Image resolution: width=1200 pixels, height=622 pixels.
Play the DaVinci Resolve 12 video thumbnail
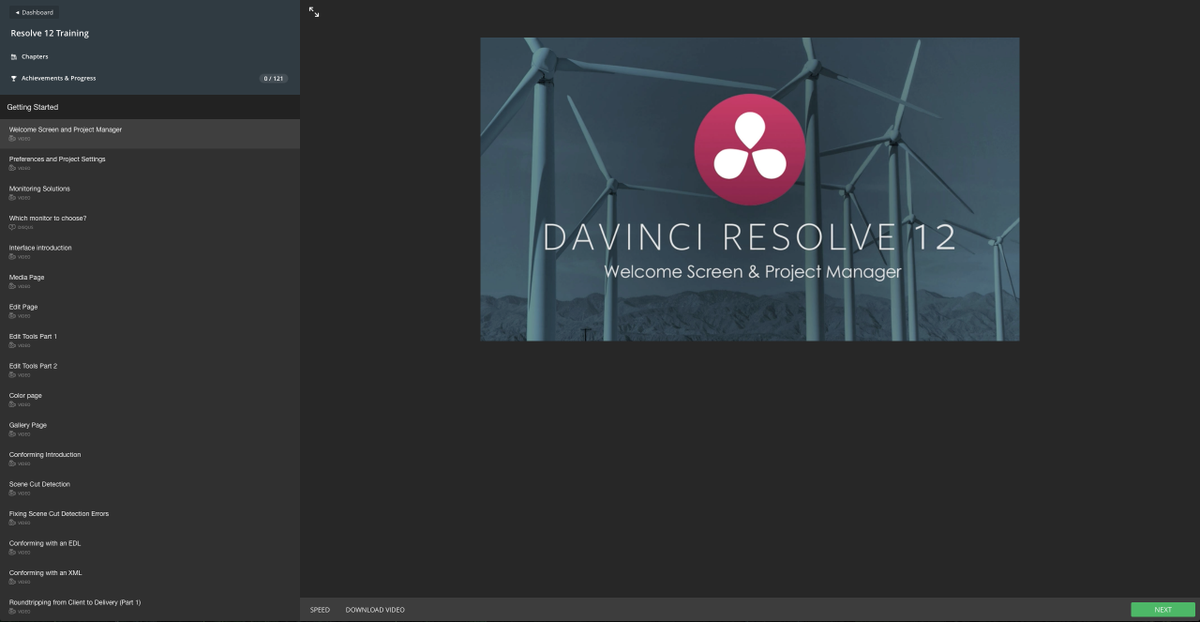tap(750, 189)
